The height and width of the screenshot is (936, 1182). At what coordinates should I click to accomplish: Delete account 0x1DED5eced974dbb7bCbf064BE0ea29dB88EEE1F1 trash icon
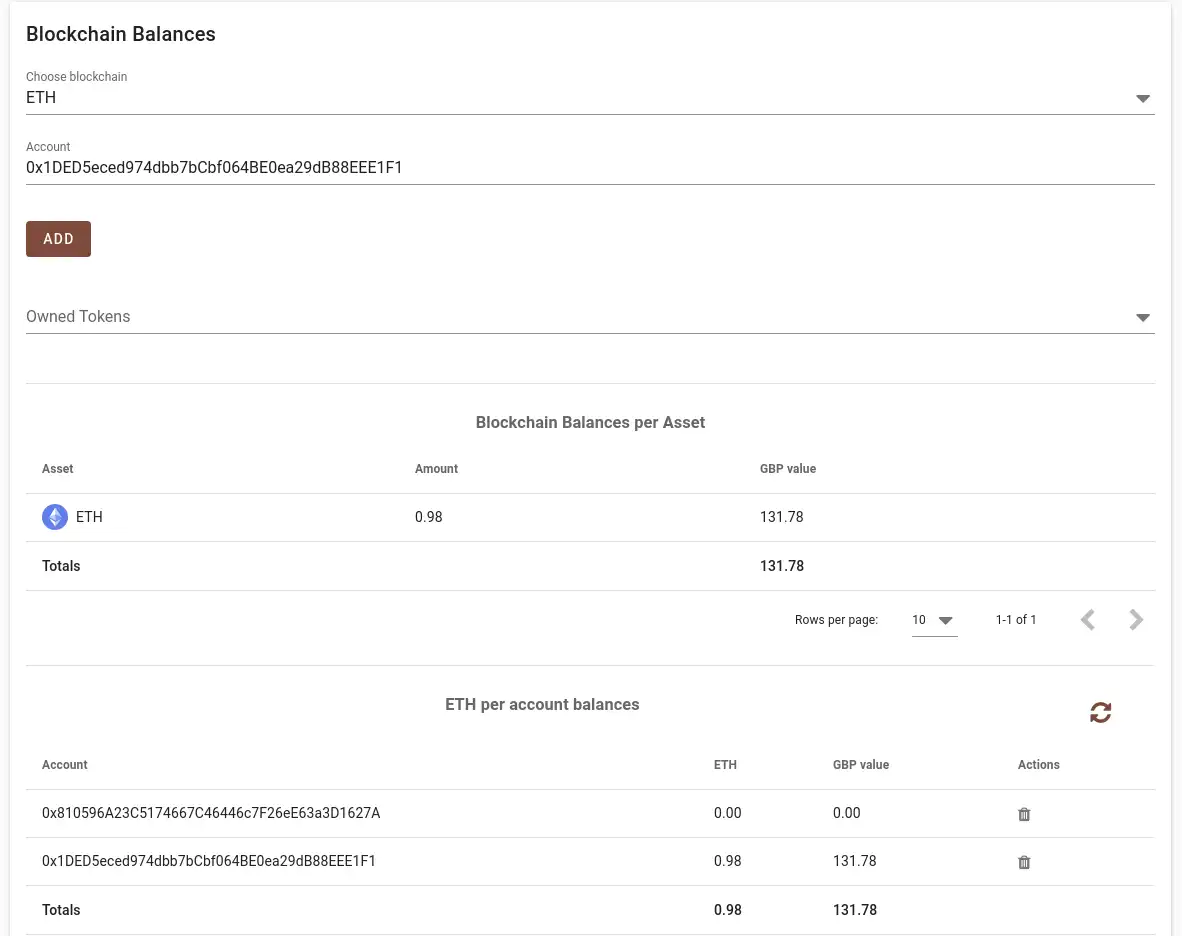[x=1024, y=862]
